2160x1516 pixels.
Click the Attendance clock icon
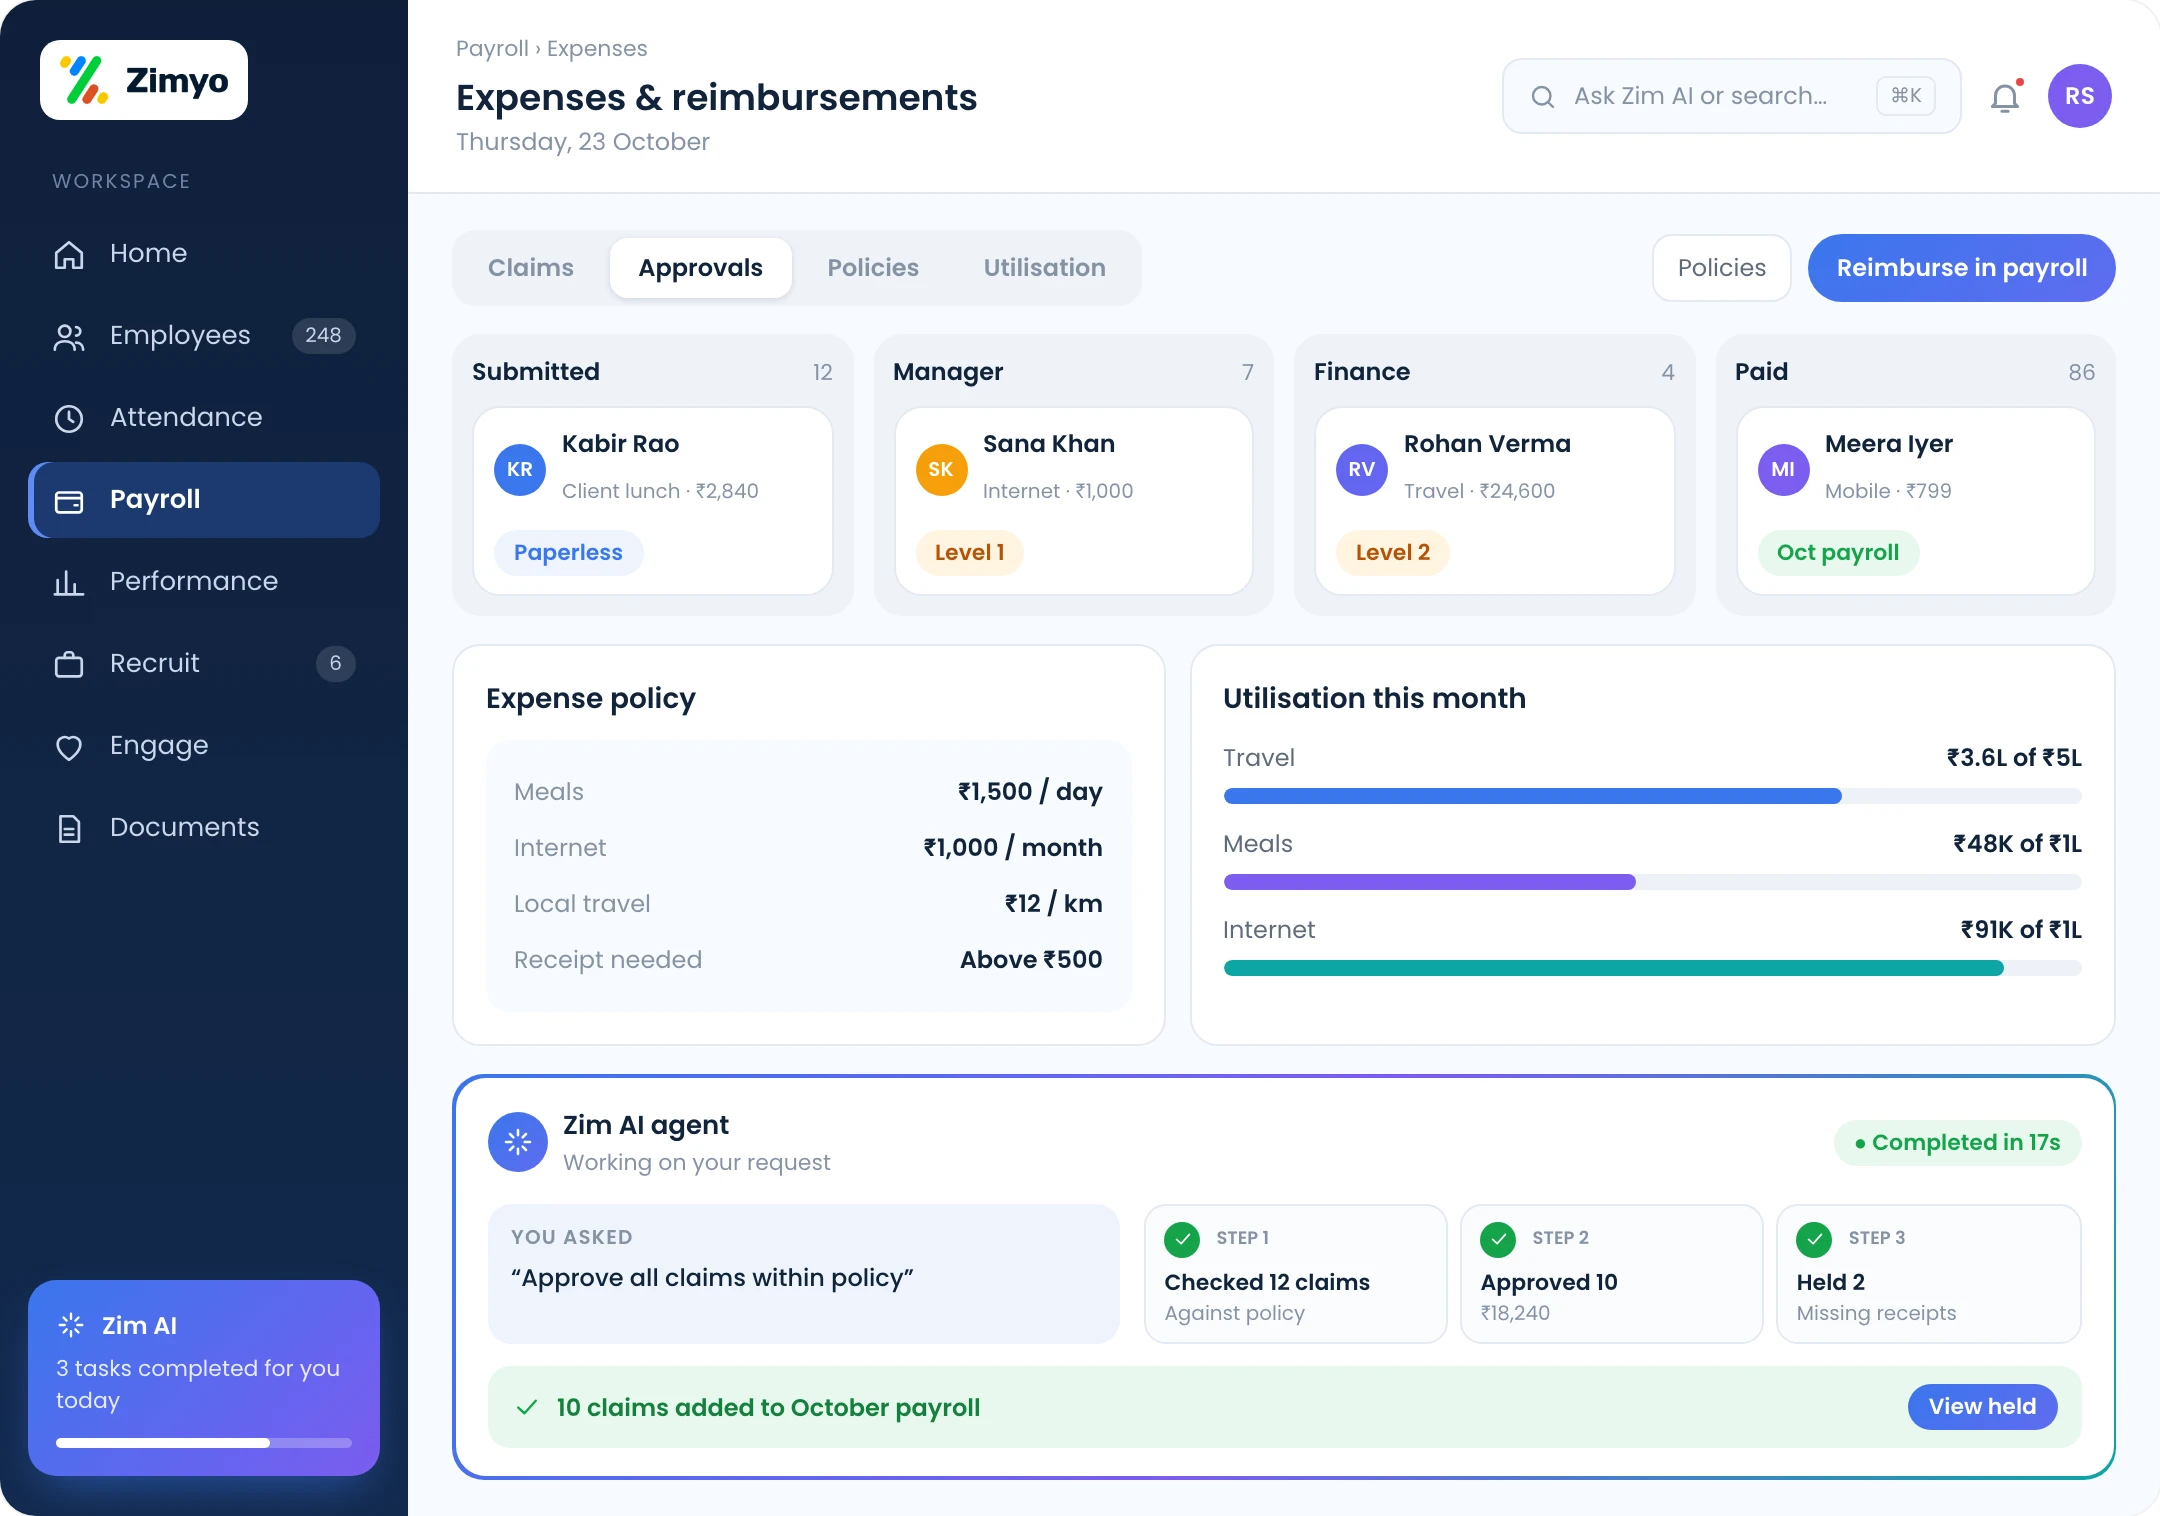pyautogui.click(x=69, y=418)
